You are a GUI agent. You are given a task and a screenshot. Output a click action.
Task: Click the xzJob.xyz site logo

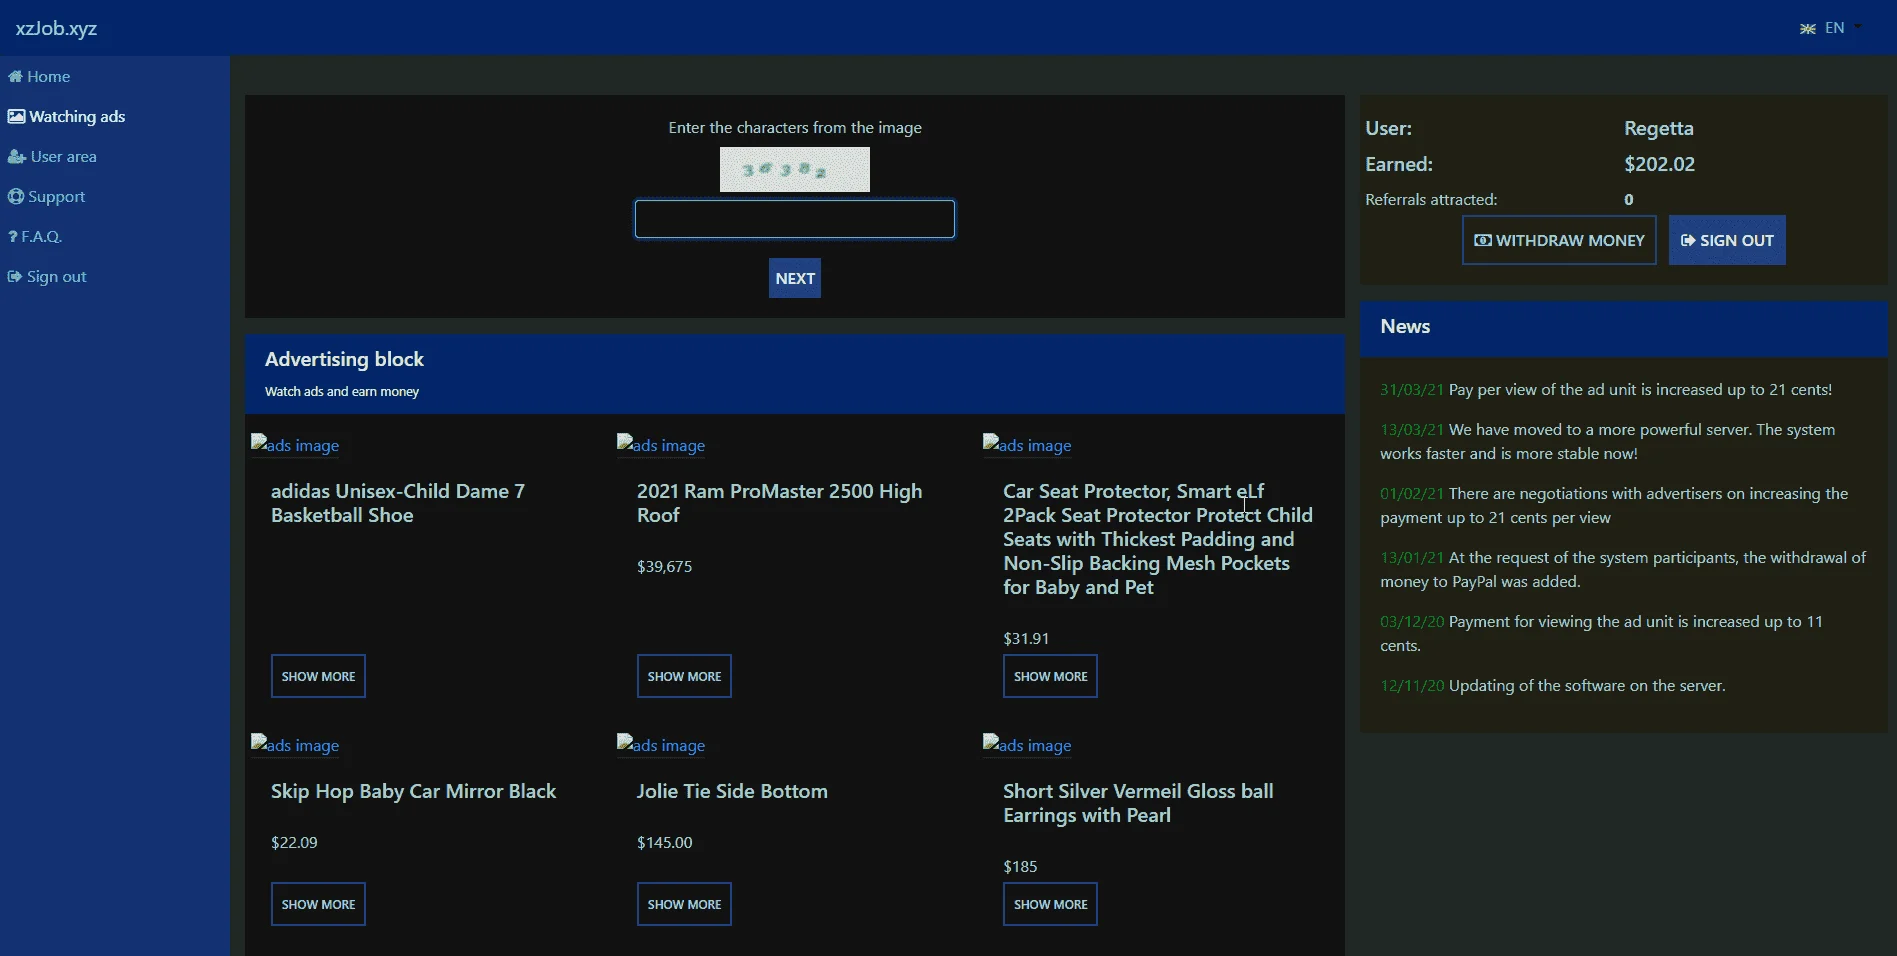[56, 28]
